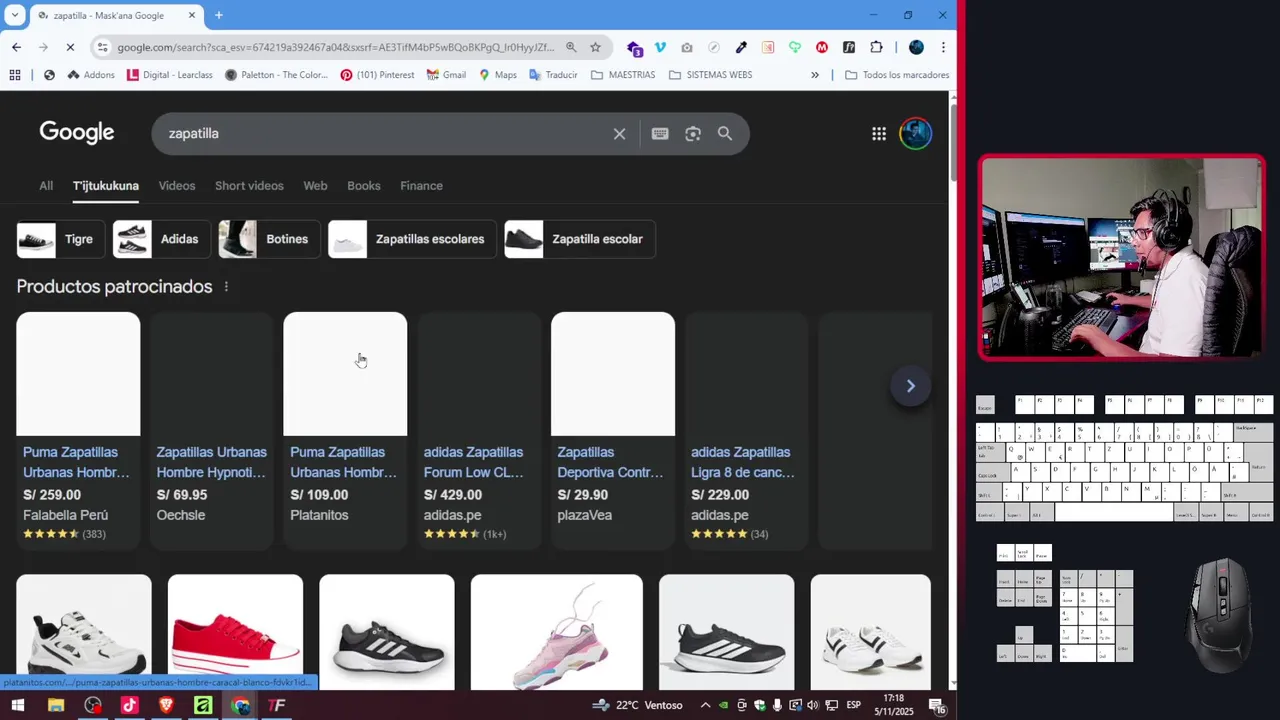Image resolution: width=1280 pixels, height=720 pixels.
Task: View site information icon in address bar
Action: coord(102,47)
